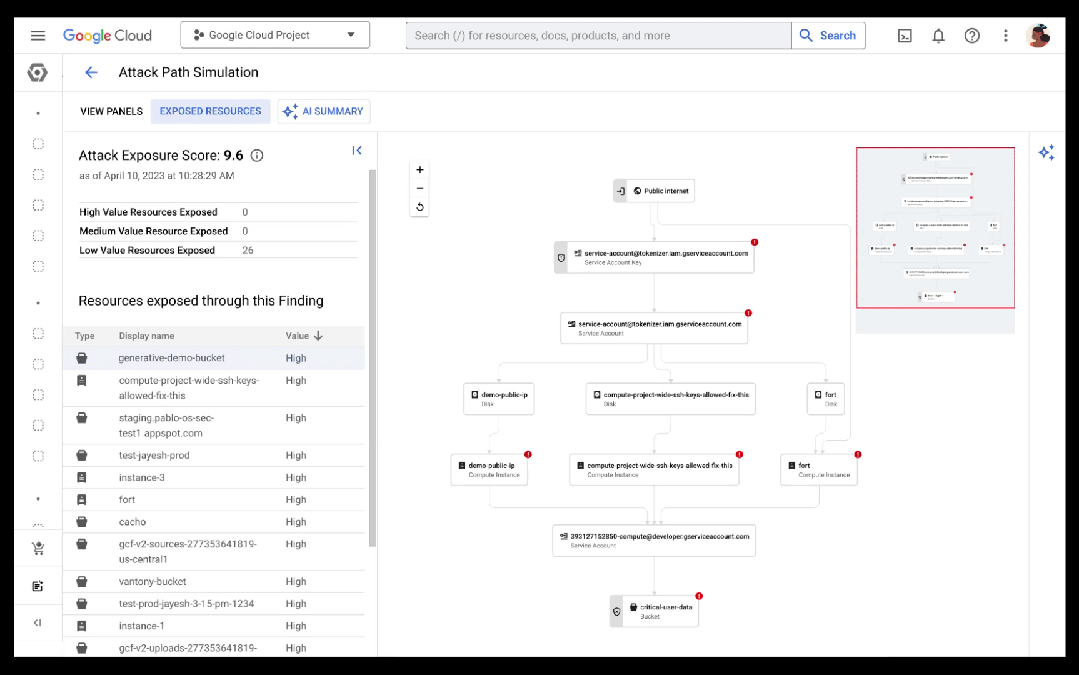
Task: Open the AI Summary tab
Action: pos(324,111)
